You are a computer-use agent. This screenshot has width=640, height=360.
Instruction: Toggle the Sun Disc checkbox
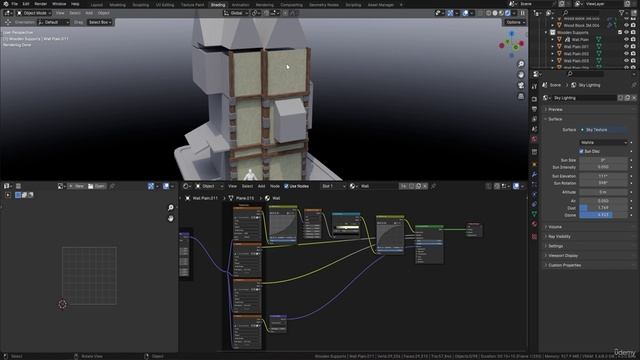tap(581, 151)
